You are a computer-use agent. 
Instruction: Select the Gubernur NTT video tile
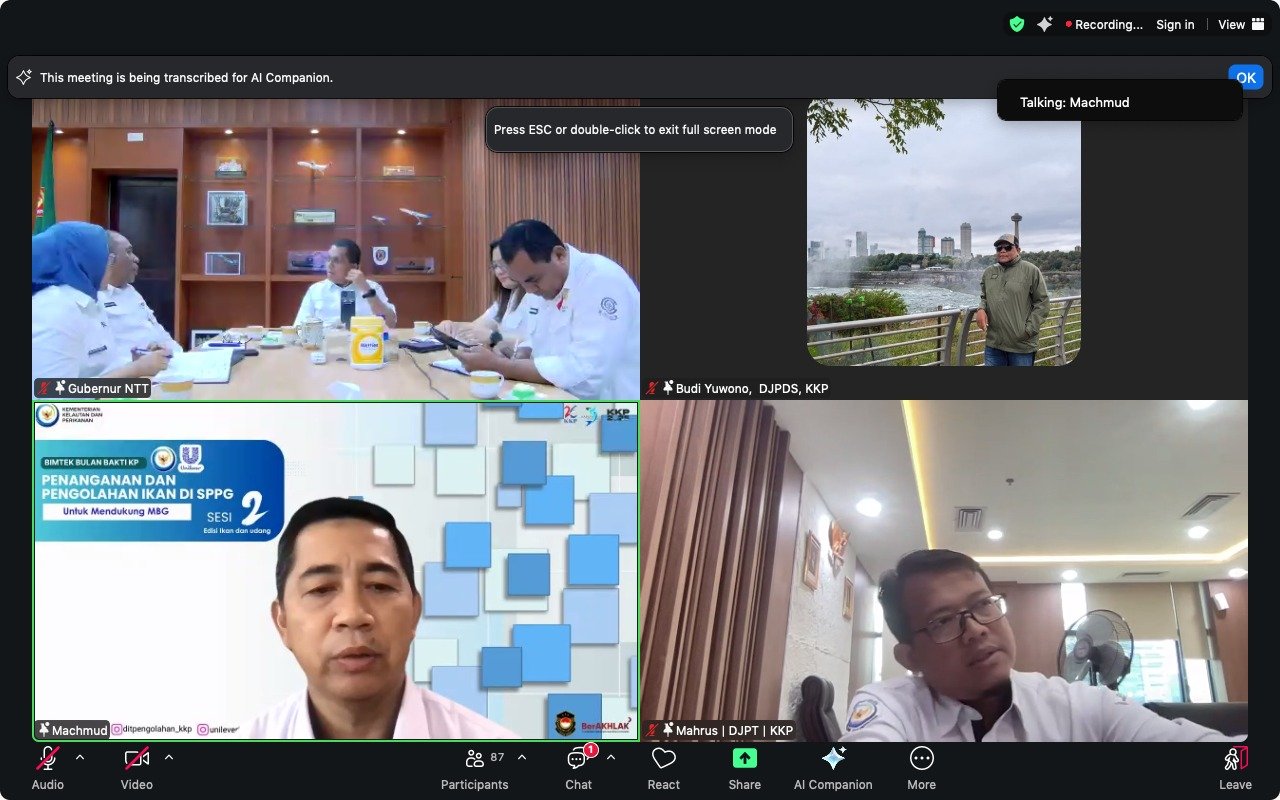click(x=336, y=250)
